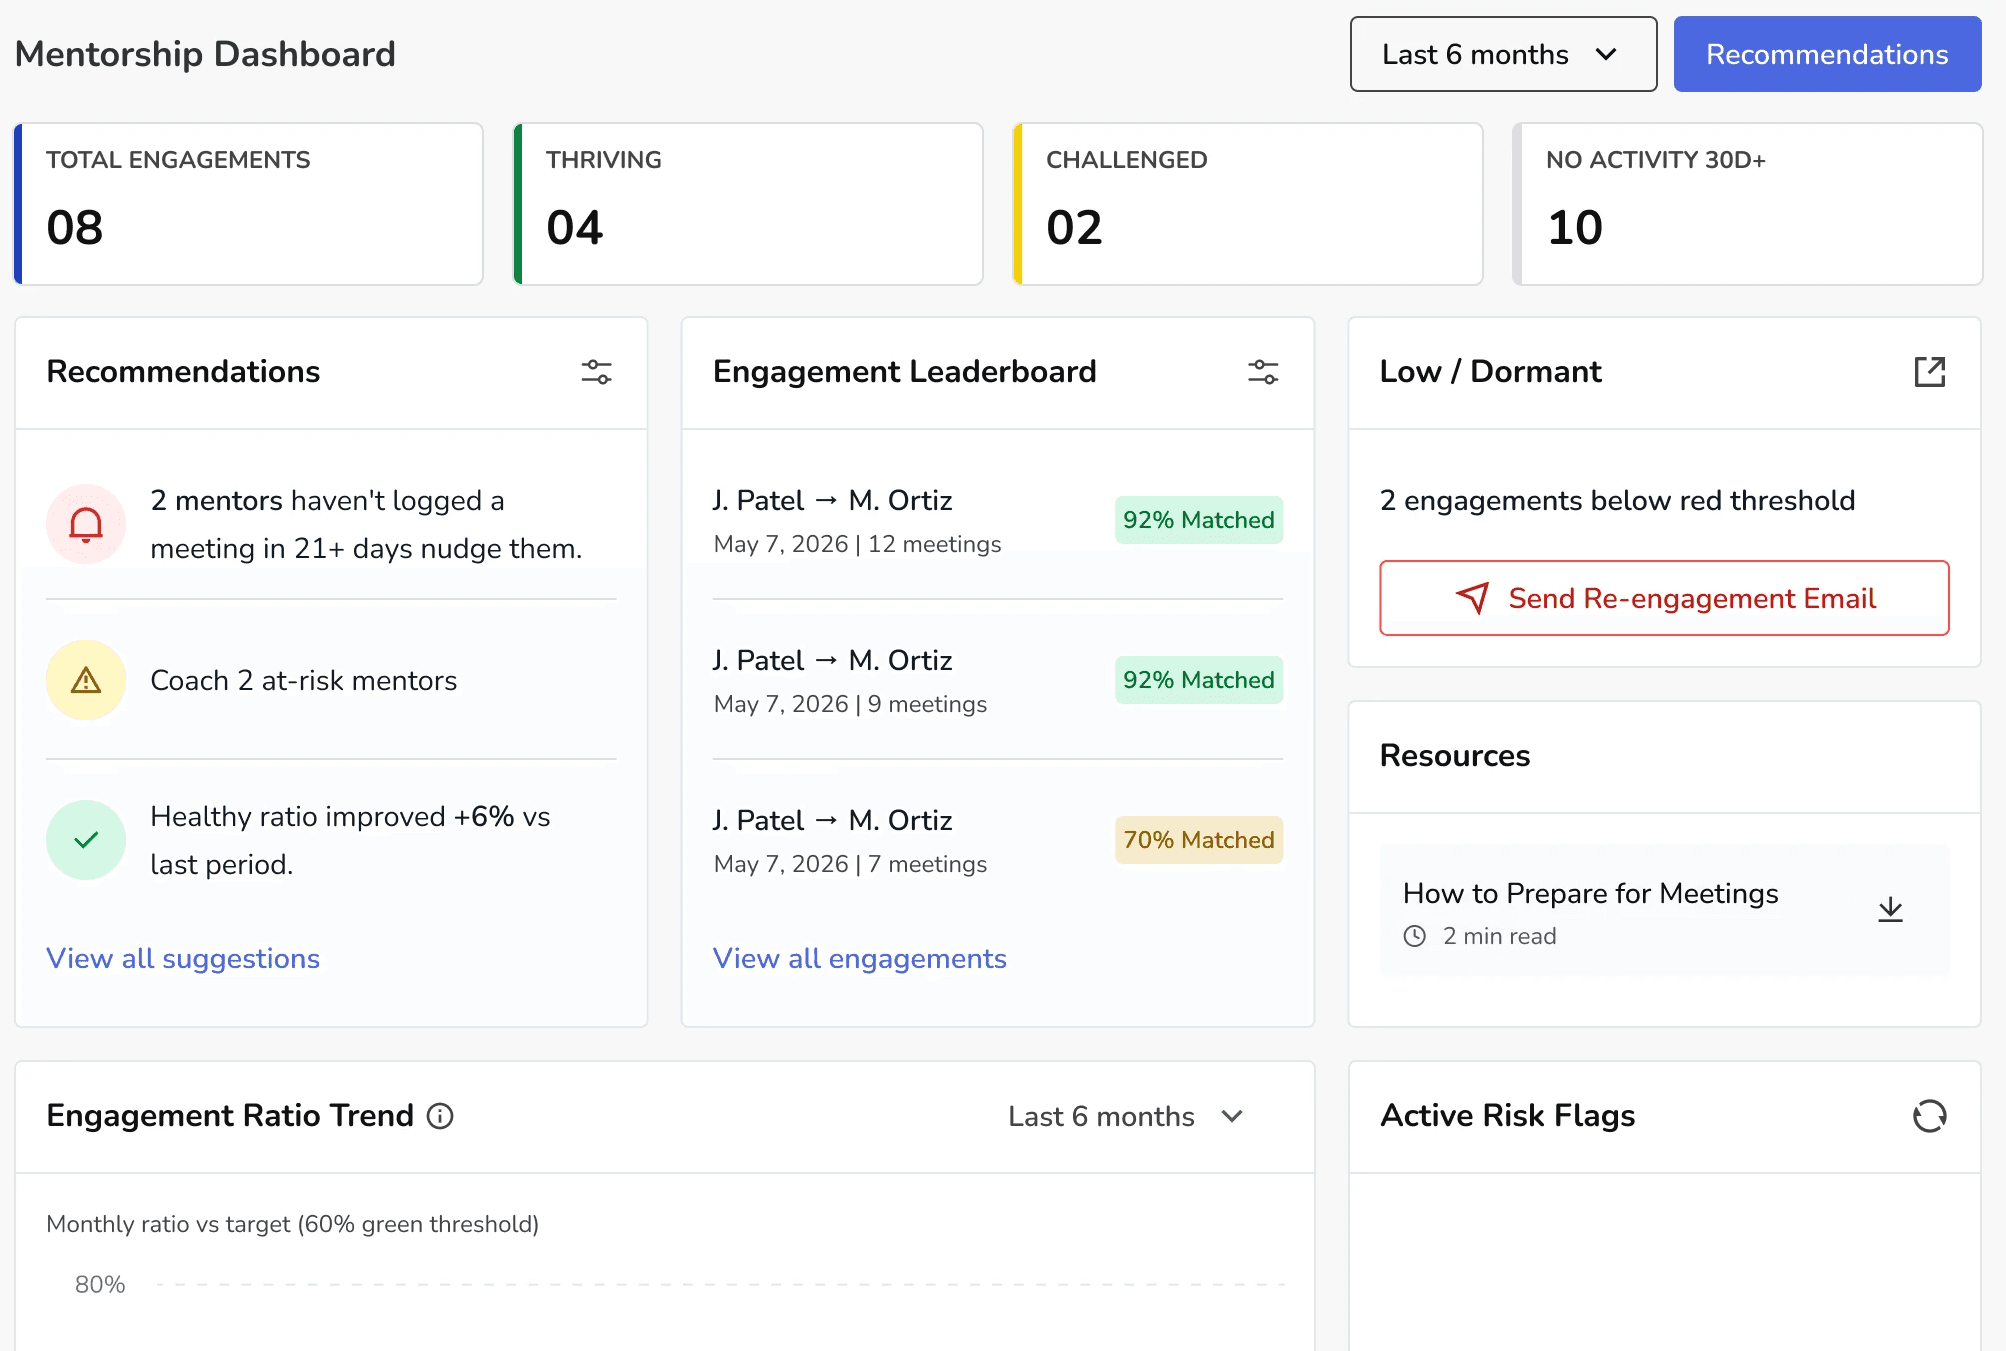
Task: Expand the trend chart Last 6 months selector
Action: (1125, 1116)
